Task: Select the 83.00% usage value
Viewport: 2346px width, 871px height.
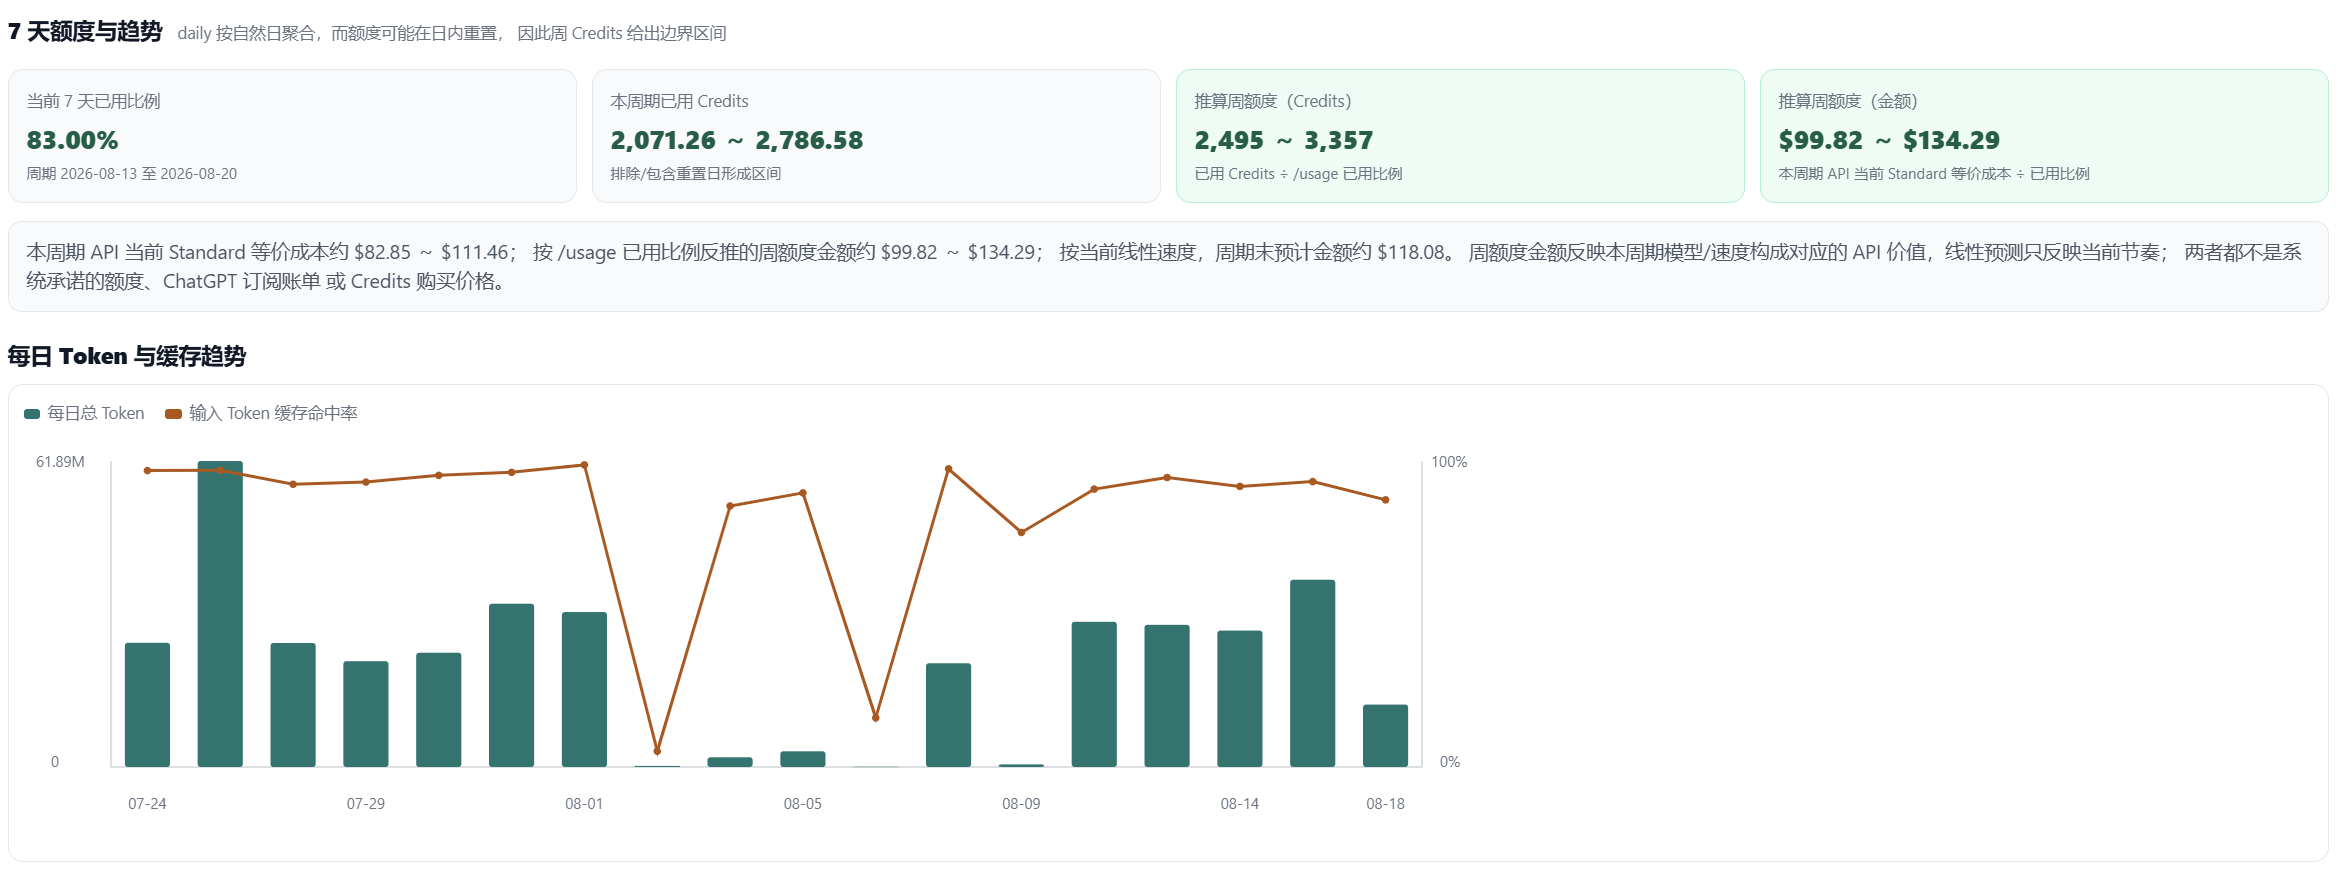Action: click(x=72, y=140)
